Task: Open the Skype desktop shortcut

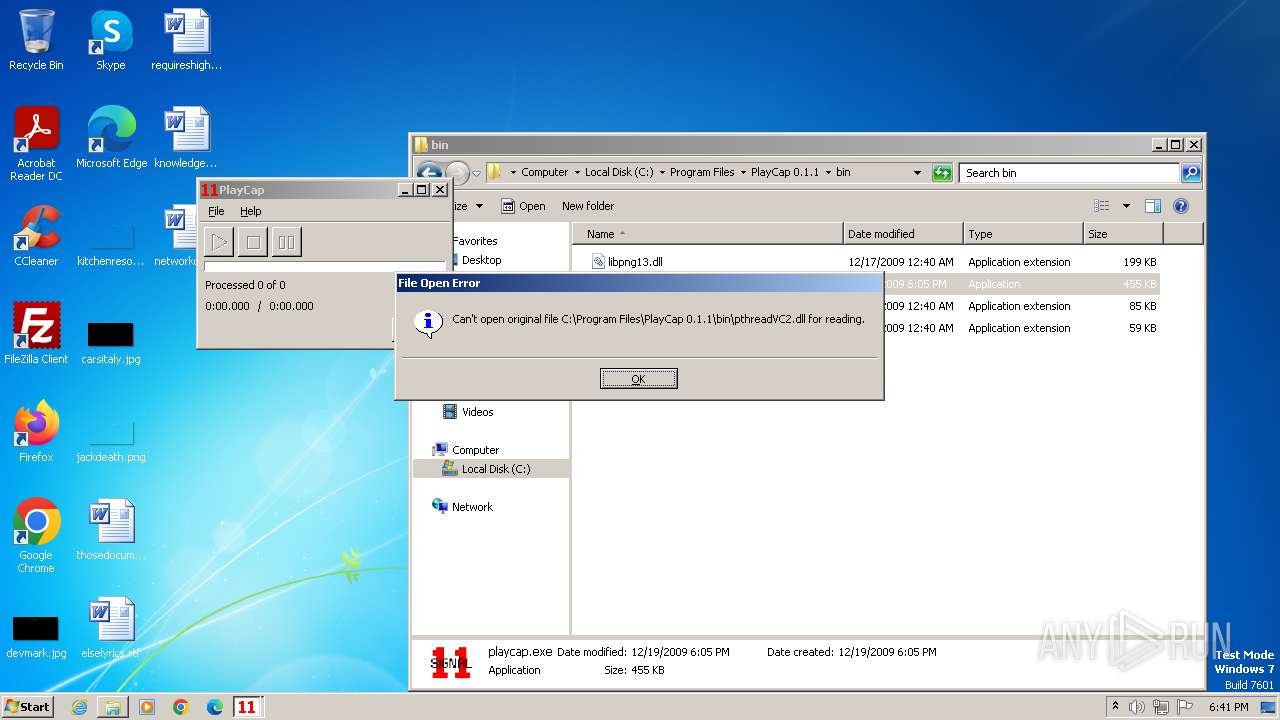Action: point(111,41)
